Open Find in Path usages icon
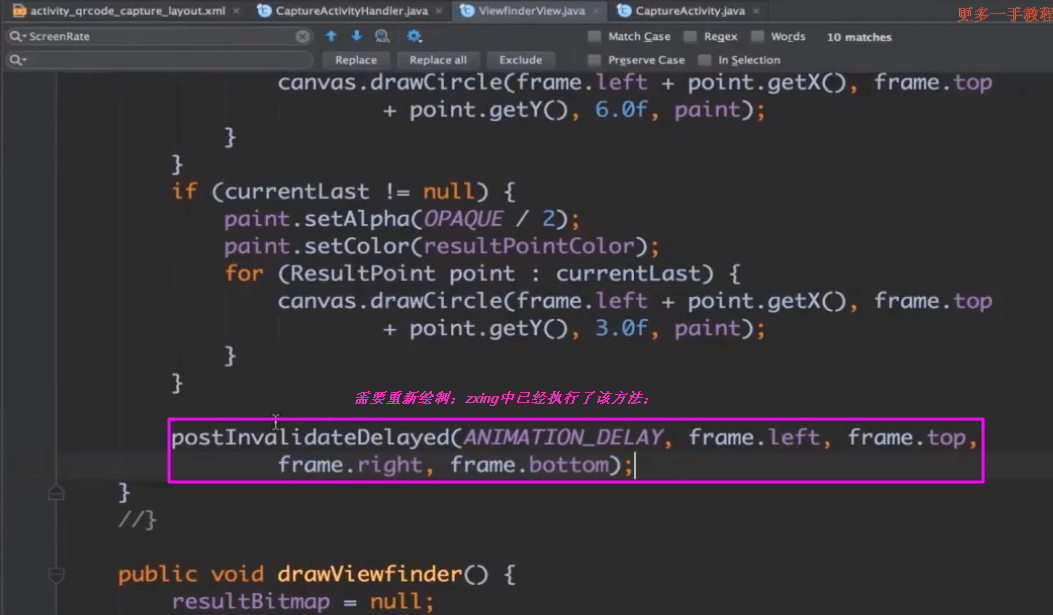Viewport: 1053px width, 615px height. pyautogui.click(x=382, y=36)
